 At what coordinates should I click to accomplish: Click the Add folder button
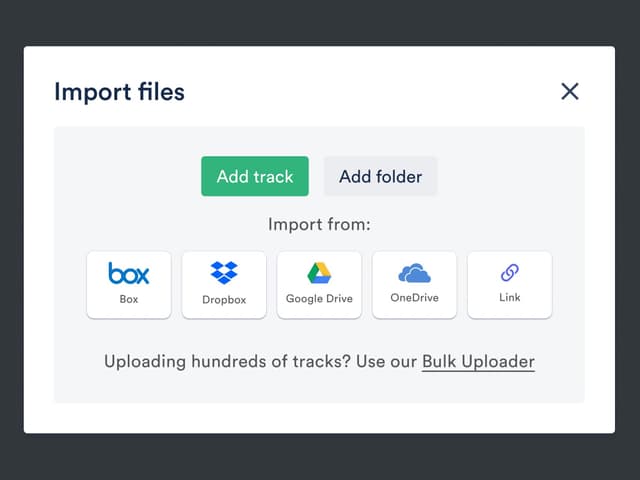pos(380,176)
